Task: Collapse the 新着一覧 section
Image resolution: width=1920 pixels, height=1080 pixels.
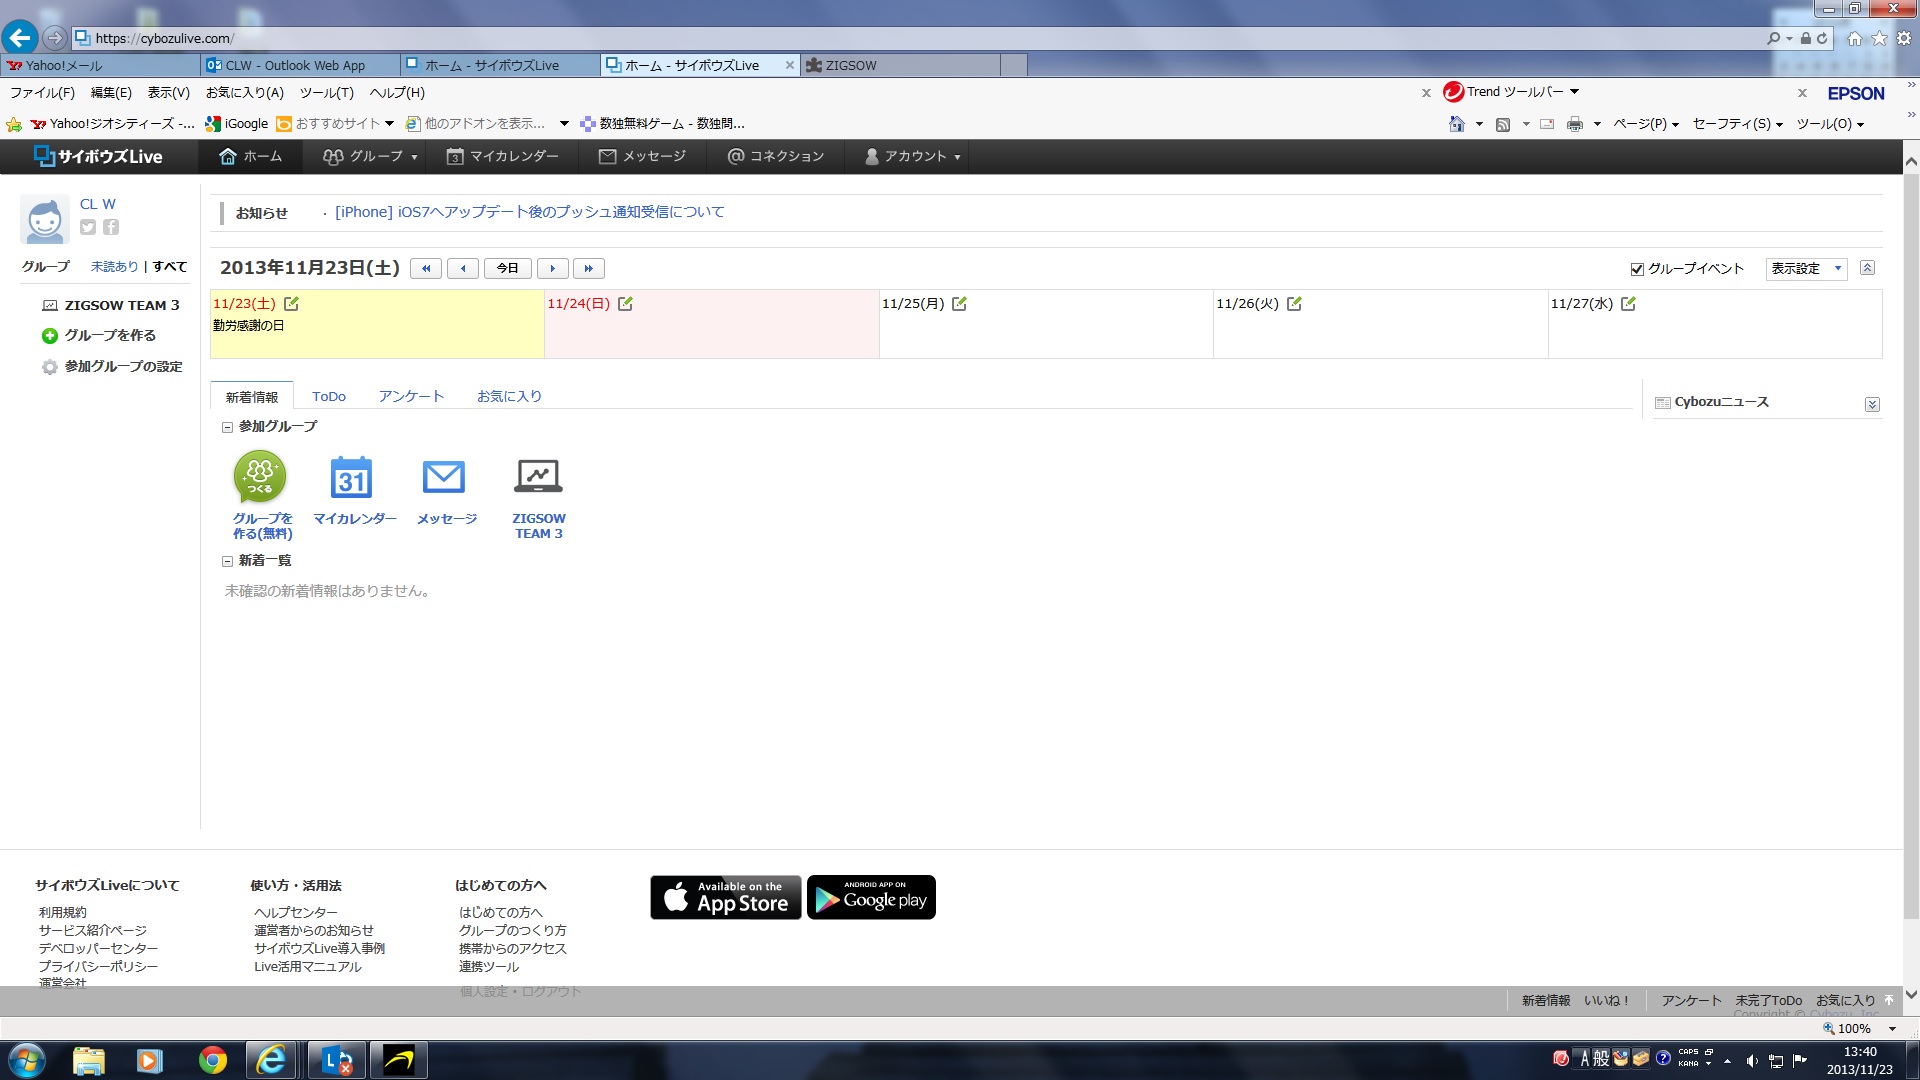Action: coord(227,561)
